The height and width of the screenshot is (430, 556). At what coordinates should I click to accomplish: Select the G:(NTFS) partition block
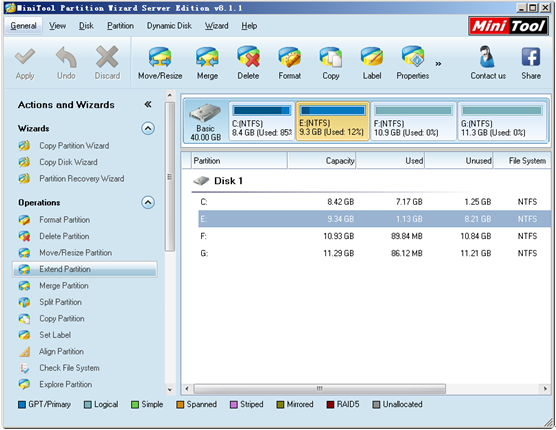502,121
